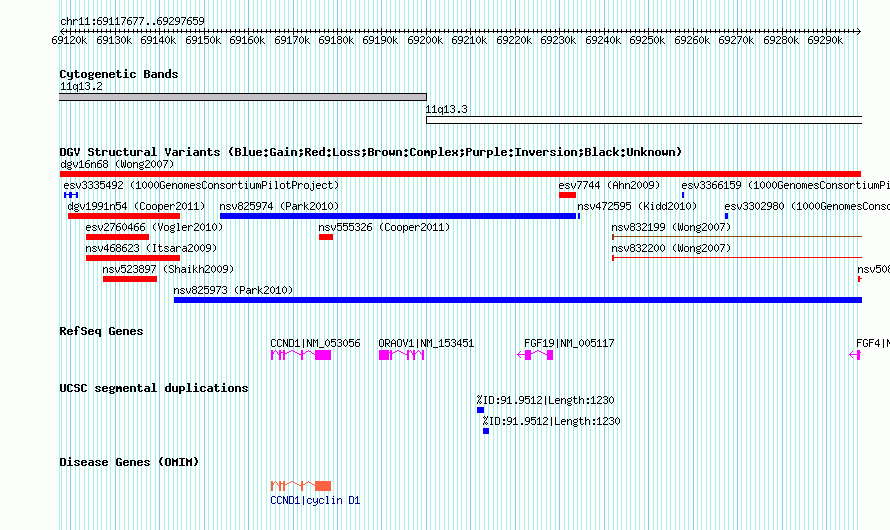Click the 69250k ruler tick label
This screenshot has height=530, width=890.
pyautogui.click(x=647, y=40)
